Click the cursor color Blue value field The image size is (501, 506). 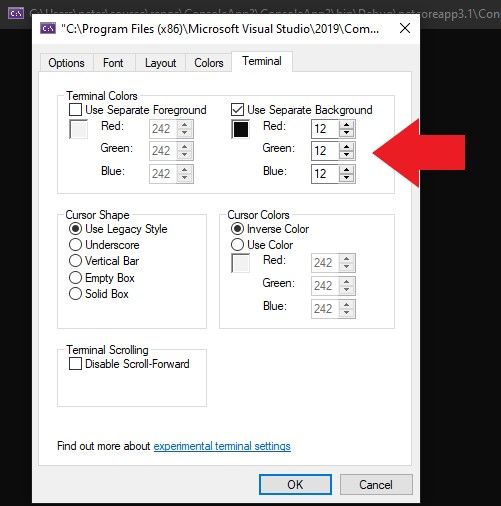tap(325, 309)
